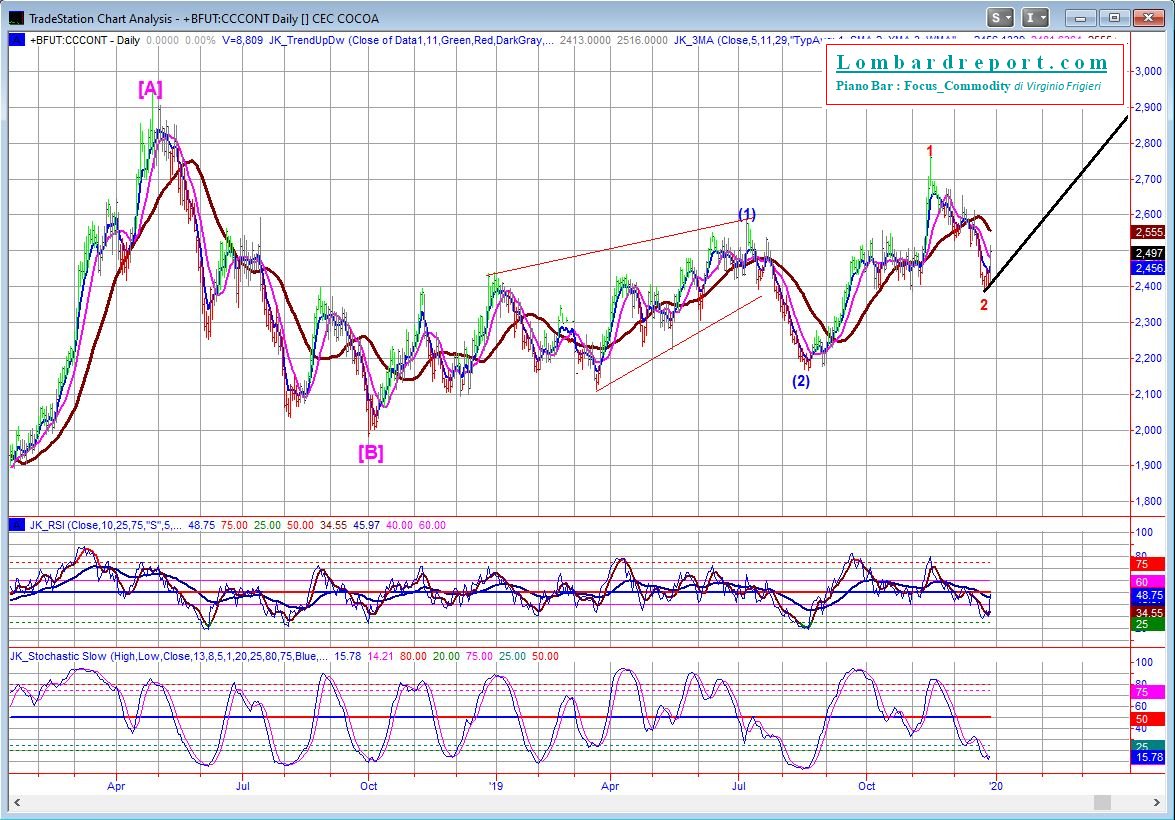Click the 2,555 price marker on the axis
The image size is (1175, 820).
(1148, 232)
